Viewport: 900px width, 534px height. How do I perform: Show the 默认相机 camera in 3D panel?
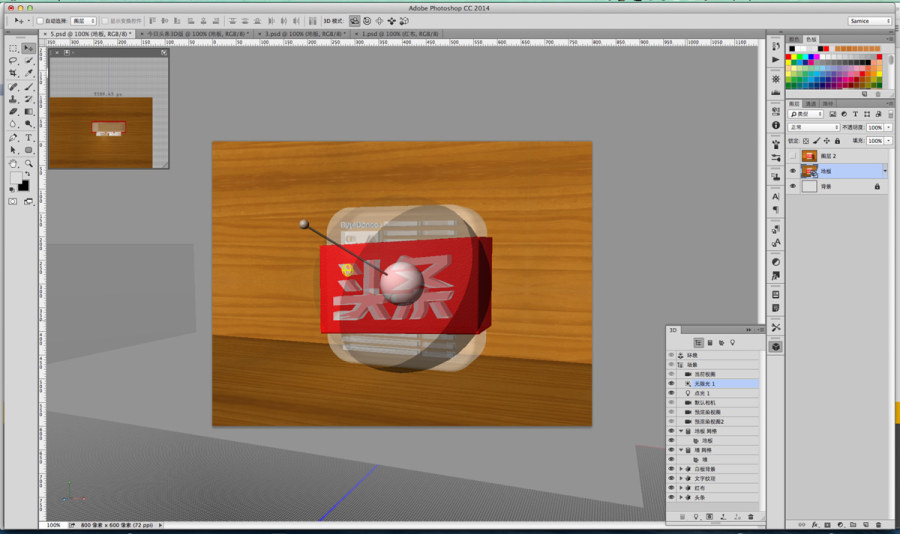[672, 403]
